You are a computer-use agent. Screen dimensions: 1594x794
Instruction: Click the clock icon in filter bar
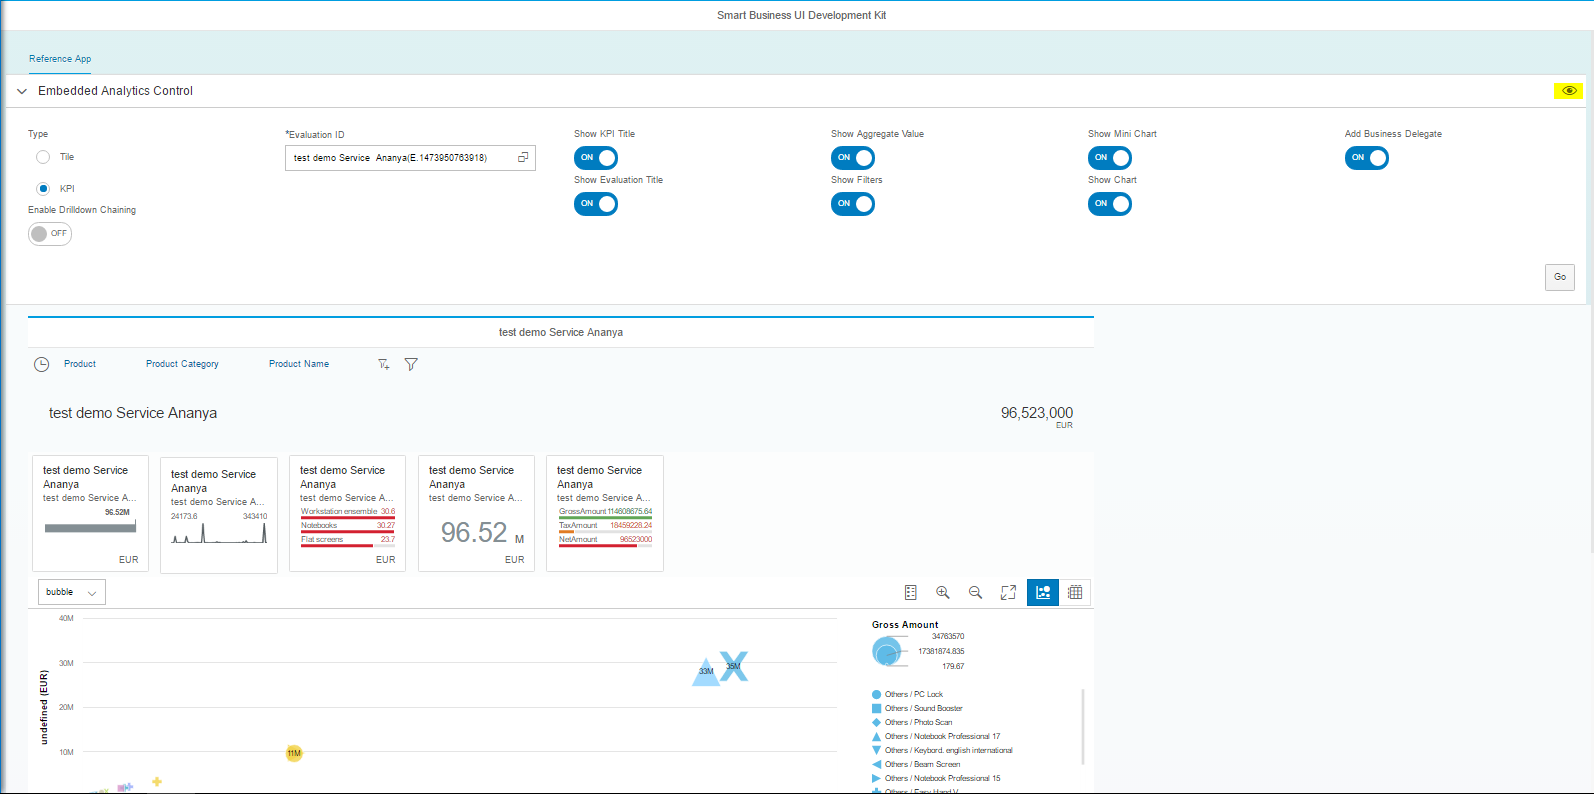41,365
